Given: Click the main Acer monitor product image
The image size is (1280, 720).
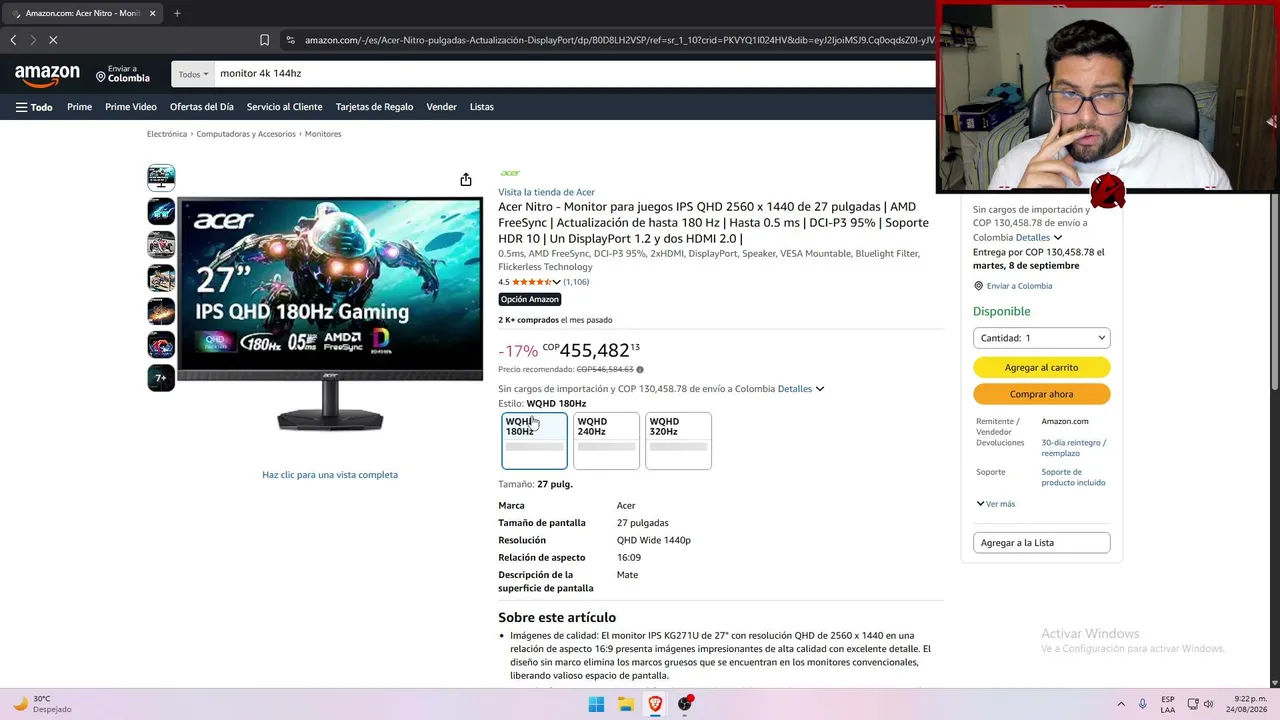Looking at the screenshot, I should (x=330, y=314).
